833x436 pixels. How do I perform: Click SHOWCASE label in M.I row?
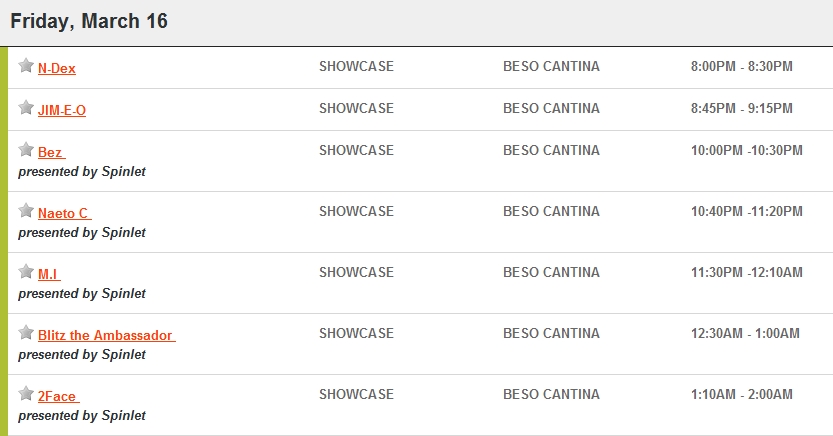click(356, 272)
